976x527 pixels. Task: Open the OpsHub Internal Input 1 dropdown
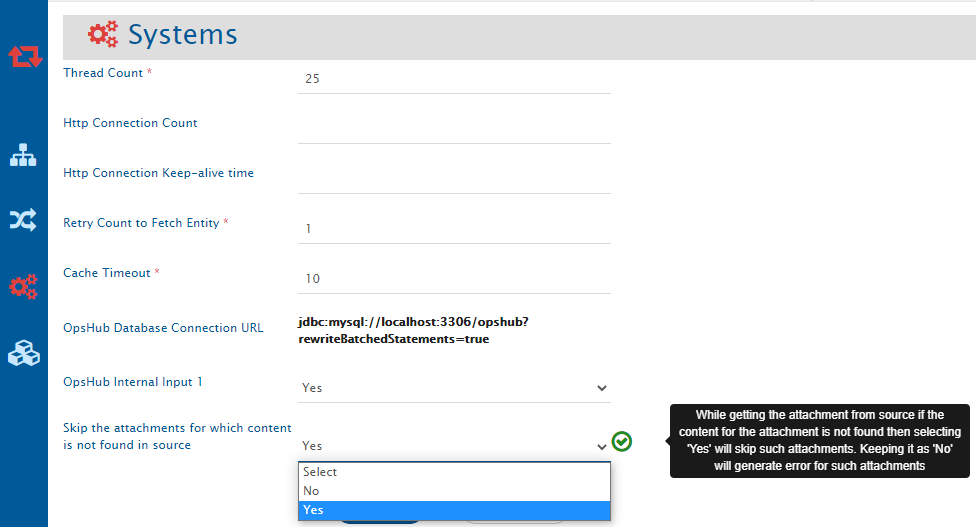click(454, 387)
